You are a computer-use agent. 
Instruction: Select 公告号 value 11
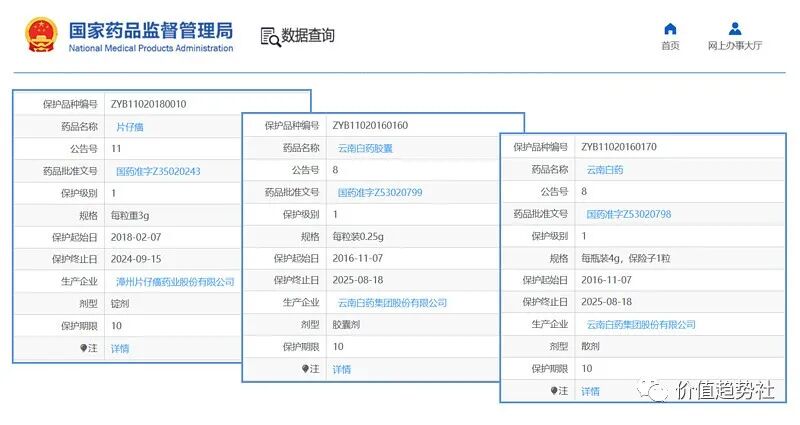pos(116,149)
